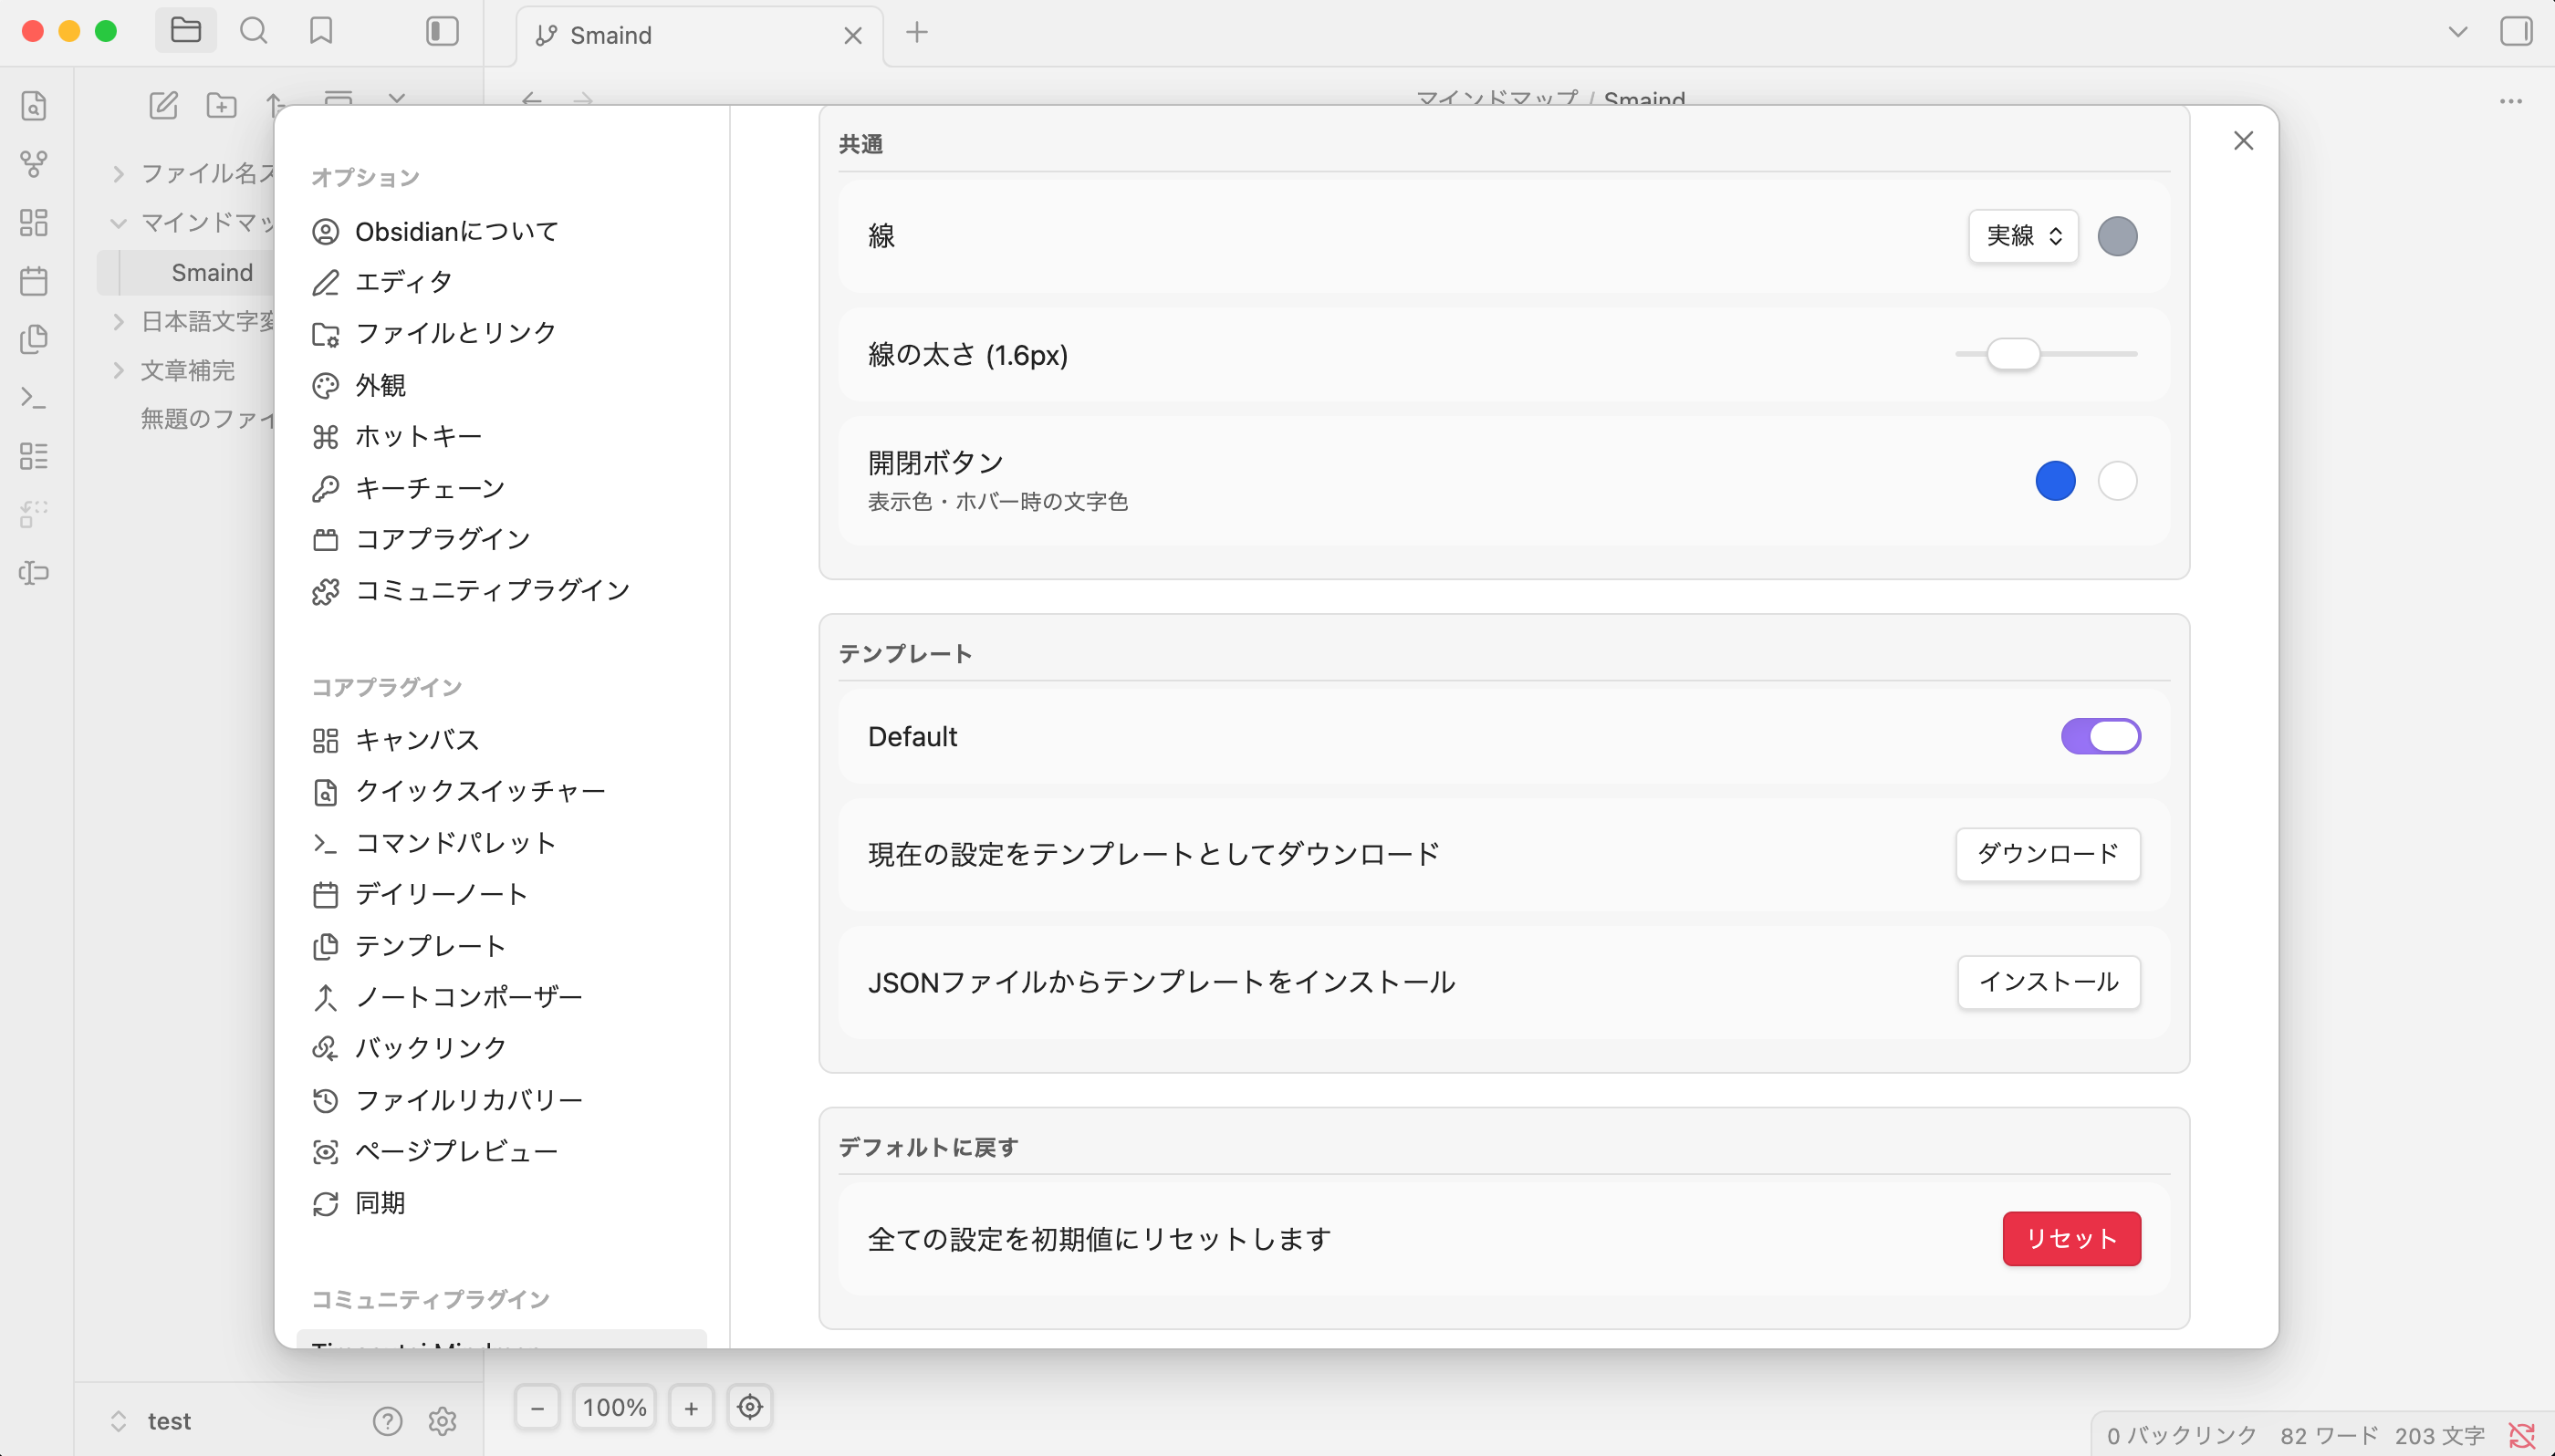The height and width of the screenshot is (1456, 2555).
Task: Navigate back with the left arrow
Action: point(532,100)
